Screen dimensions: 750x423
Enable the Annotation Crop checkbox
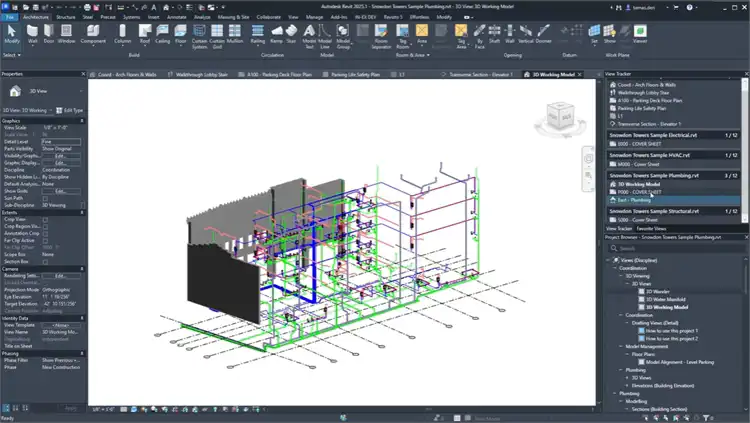(45, 234)
